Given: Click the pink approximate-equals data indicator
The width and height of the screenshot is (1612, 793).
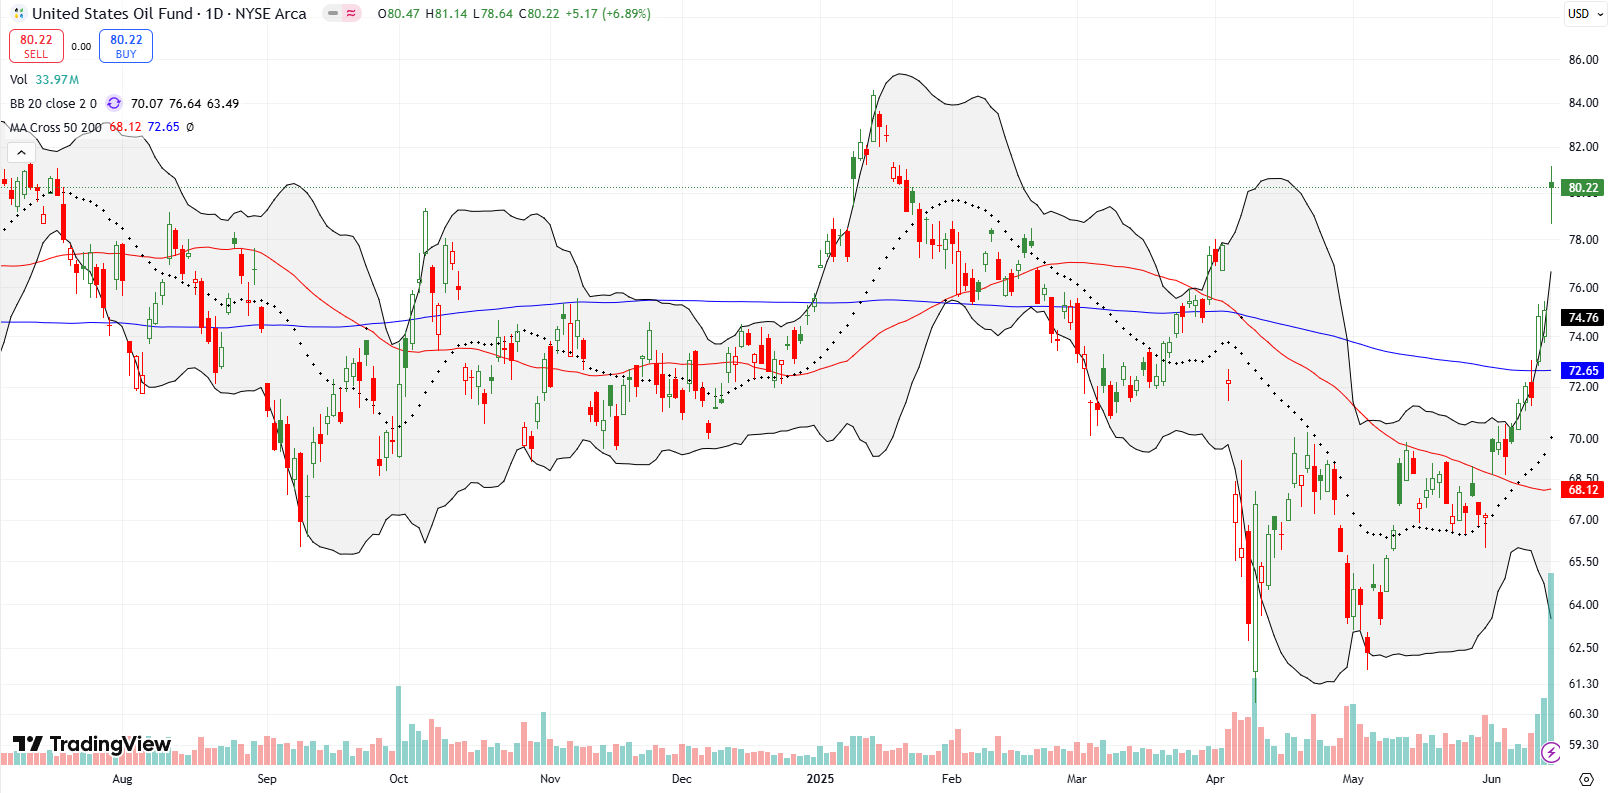Looking at the screenshot, I should pyautogui.click(x=351, y=14).
